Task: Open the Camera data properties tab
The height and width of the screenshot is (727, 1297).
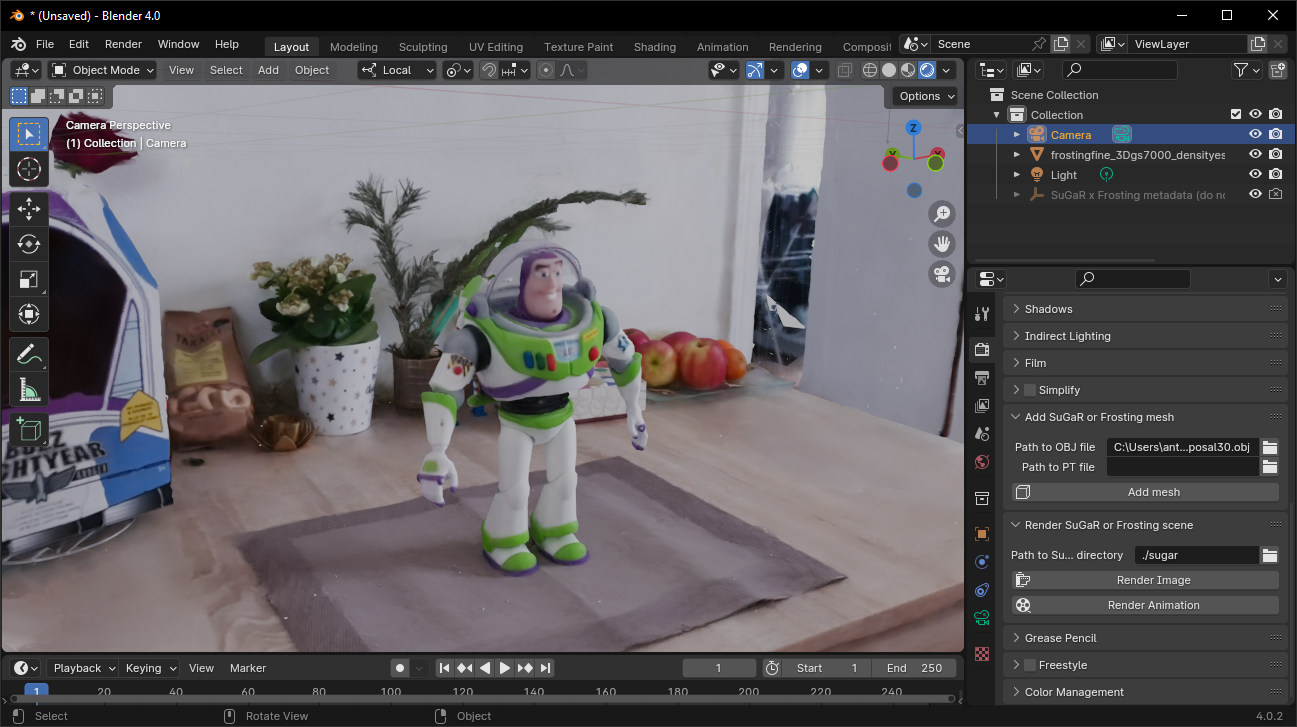Action: [x=982, y=618]
